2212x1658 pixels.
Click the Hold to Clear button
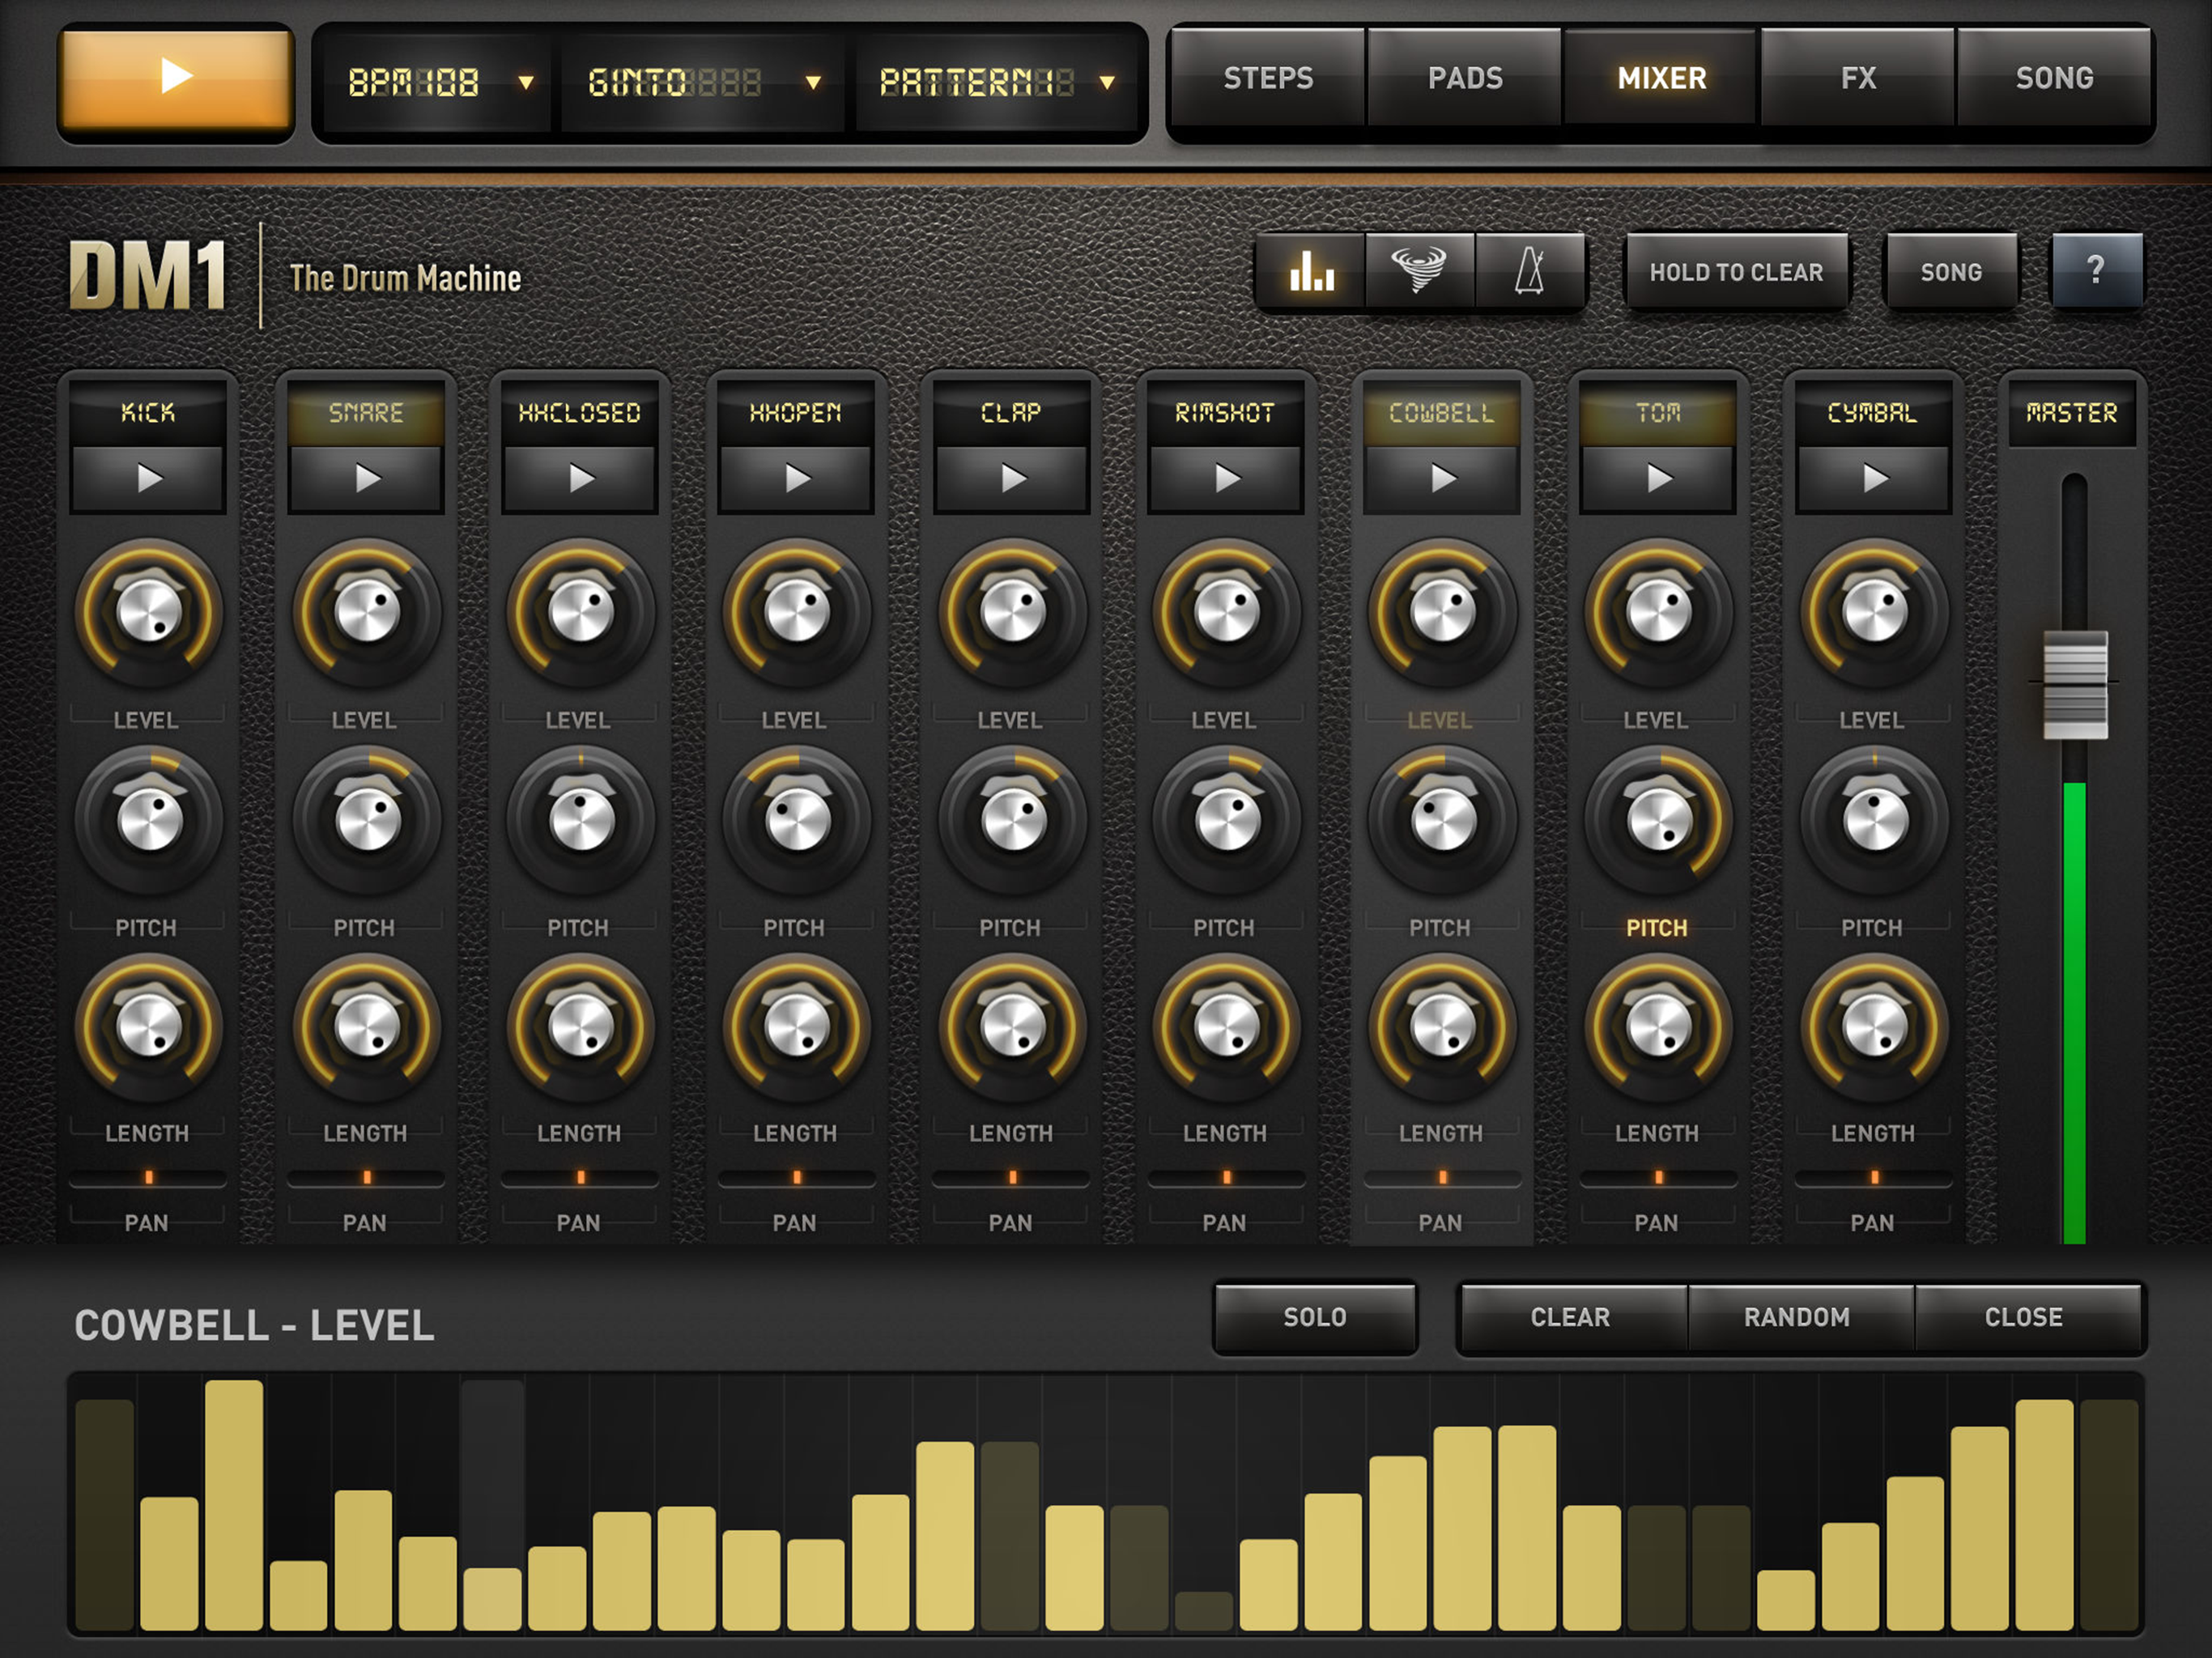1736,272
